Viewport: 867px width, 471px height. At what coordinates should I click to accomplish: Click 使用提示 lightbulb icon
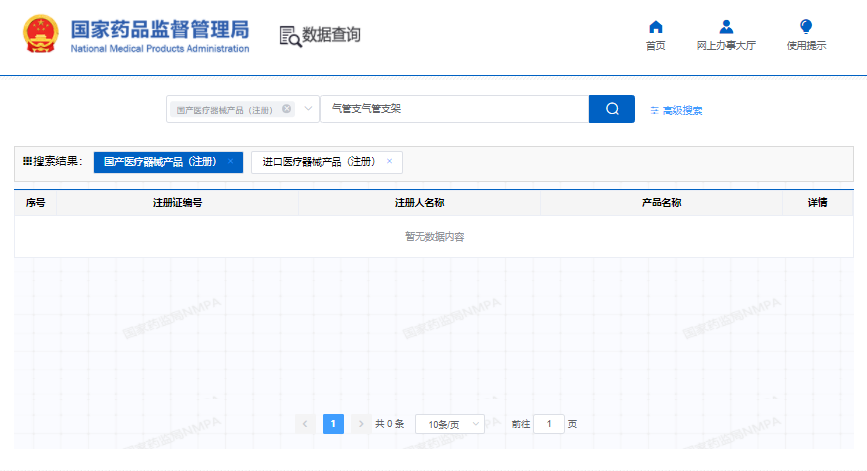806,27
